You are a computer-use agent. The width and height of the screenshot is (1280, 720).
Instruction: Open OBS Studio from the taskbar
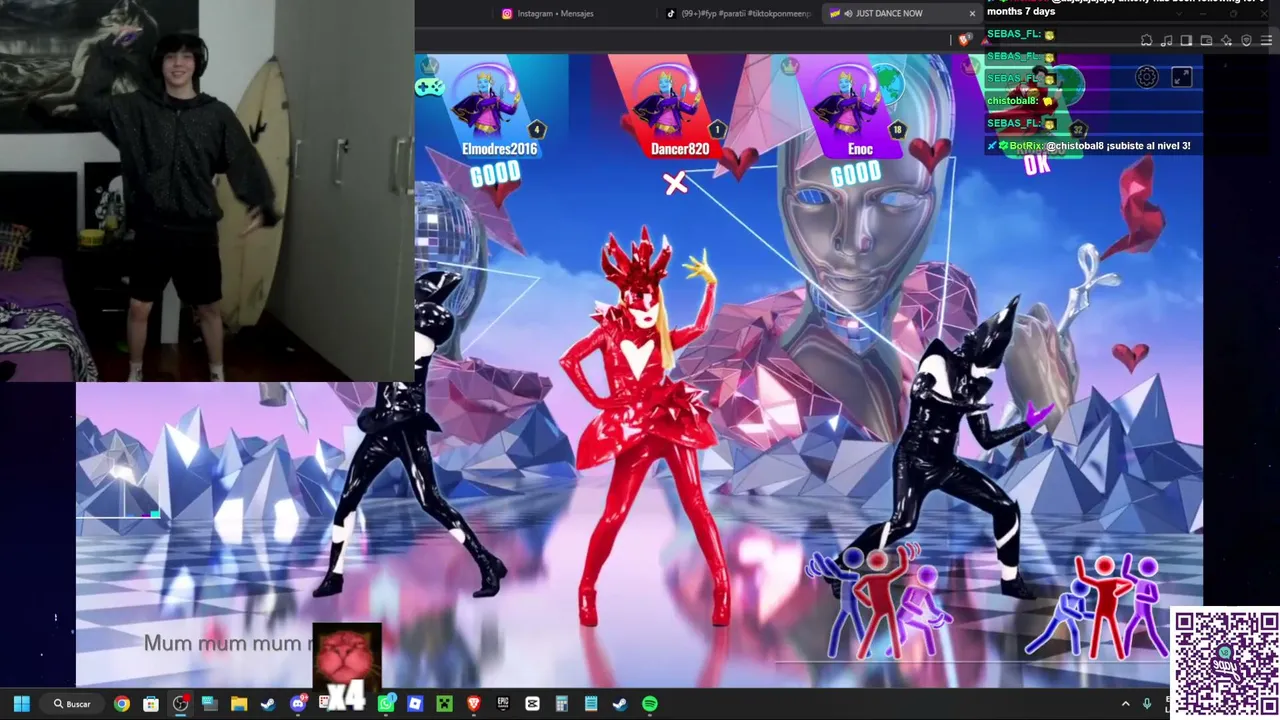180,704
